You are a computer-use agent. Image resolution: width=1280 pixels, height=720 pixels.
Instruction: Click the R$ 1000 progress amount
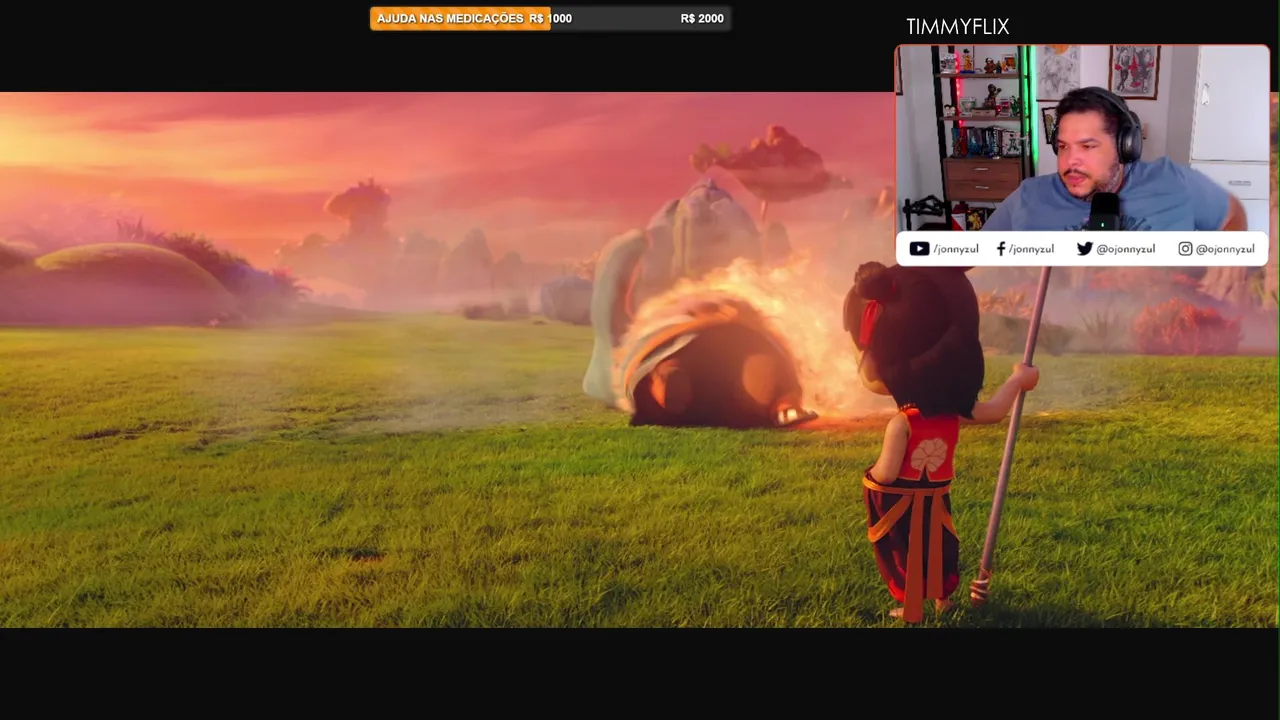551,19
